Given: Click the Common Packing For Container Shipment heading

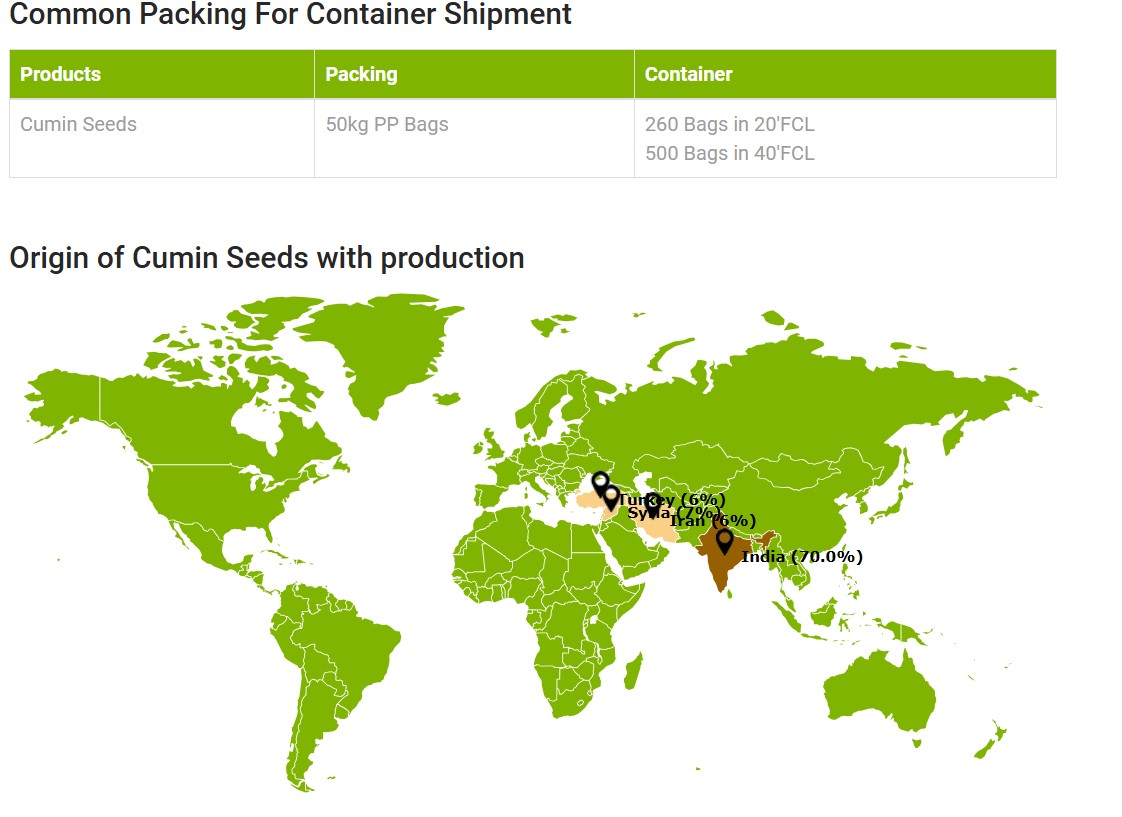Looking at the screenshot, I should (290, 14).
